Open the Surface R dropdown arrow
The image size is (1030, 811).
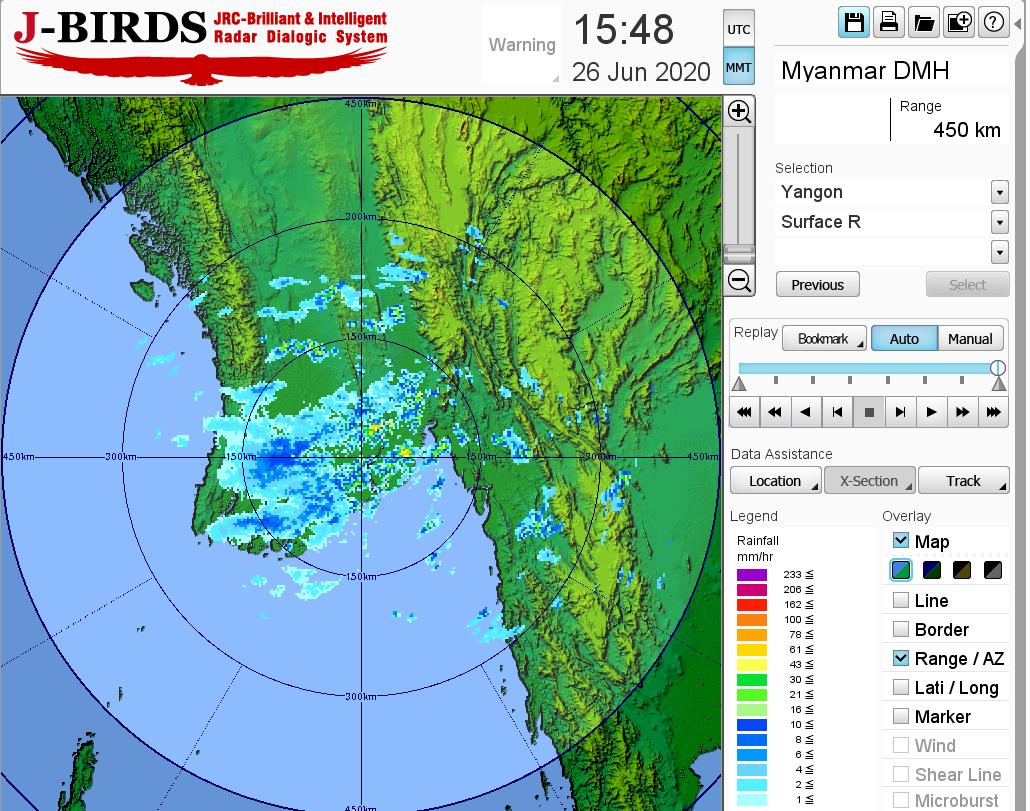[x=999, y=222]
